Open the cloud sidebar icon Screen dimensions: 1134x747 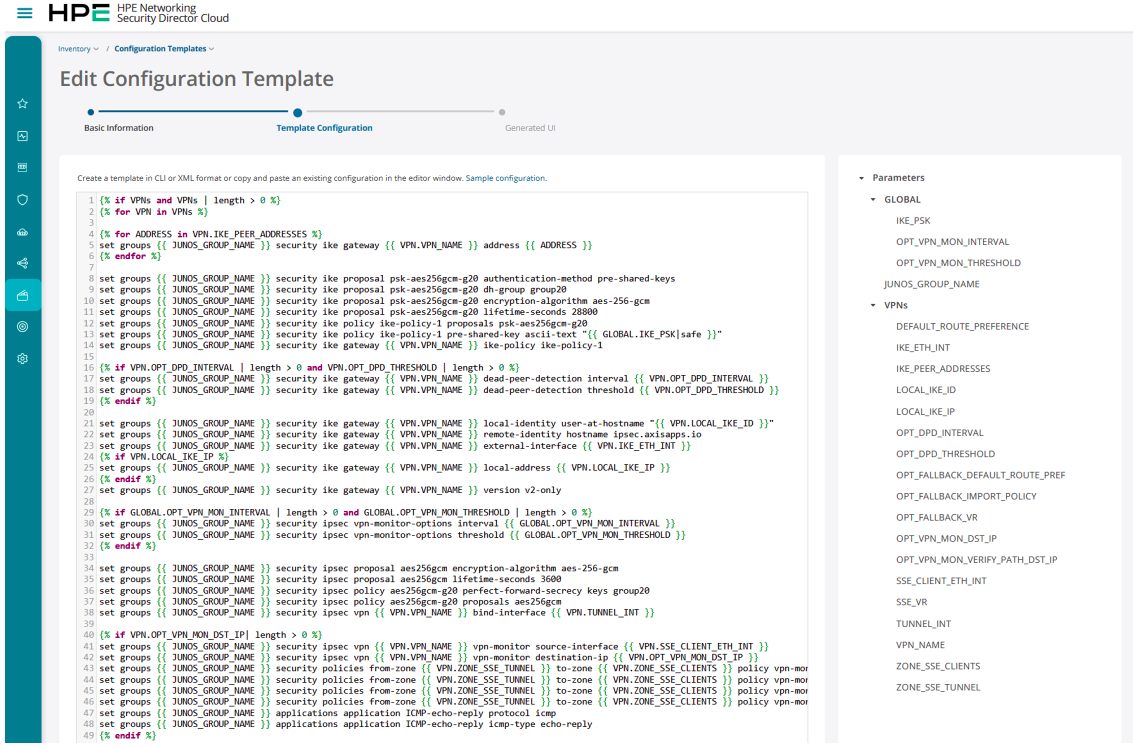pos(22,232)
